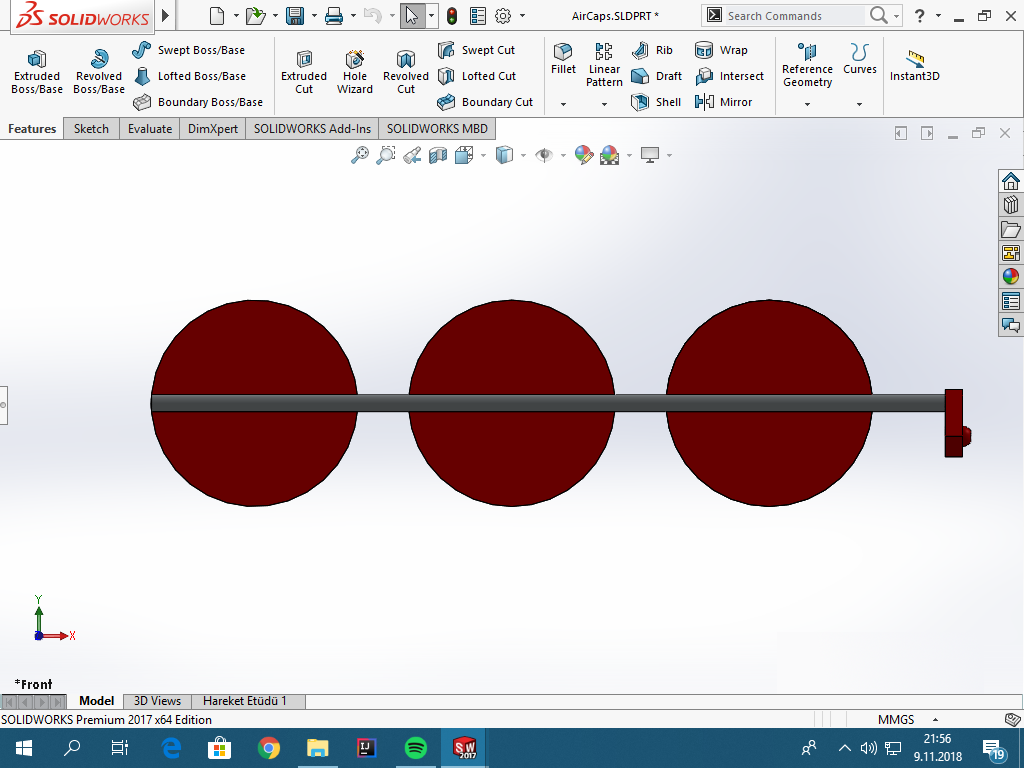
Task: Expand the Linear Pattern dropdown arrow
Action: 604,104
